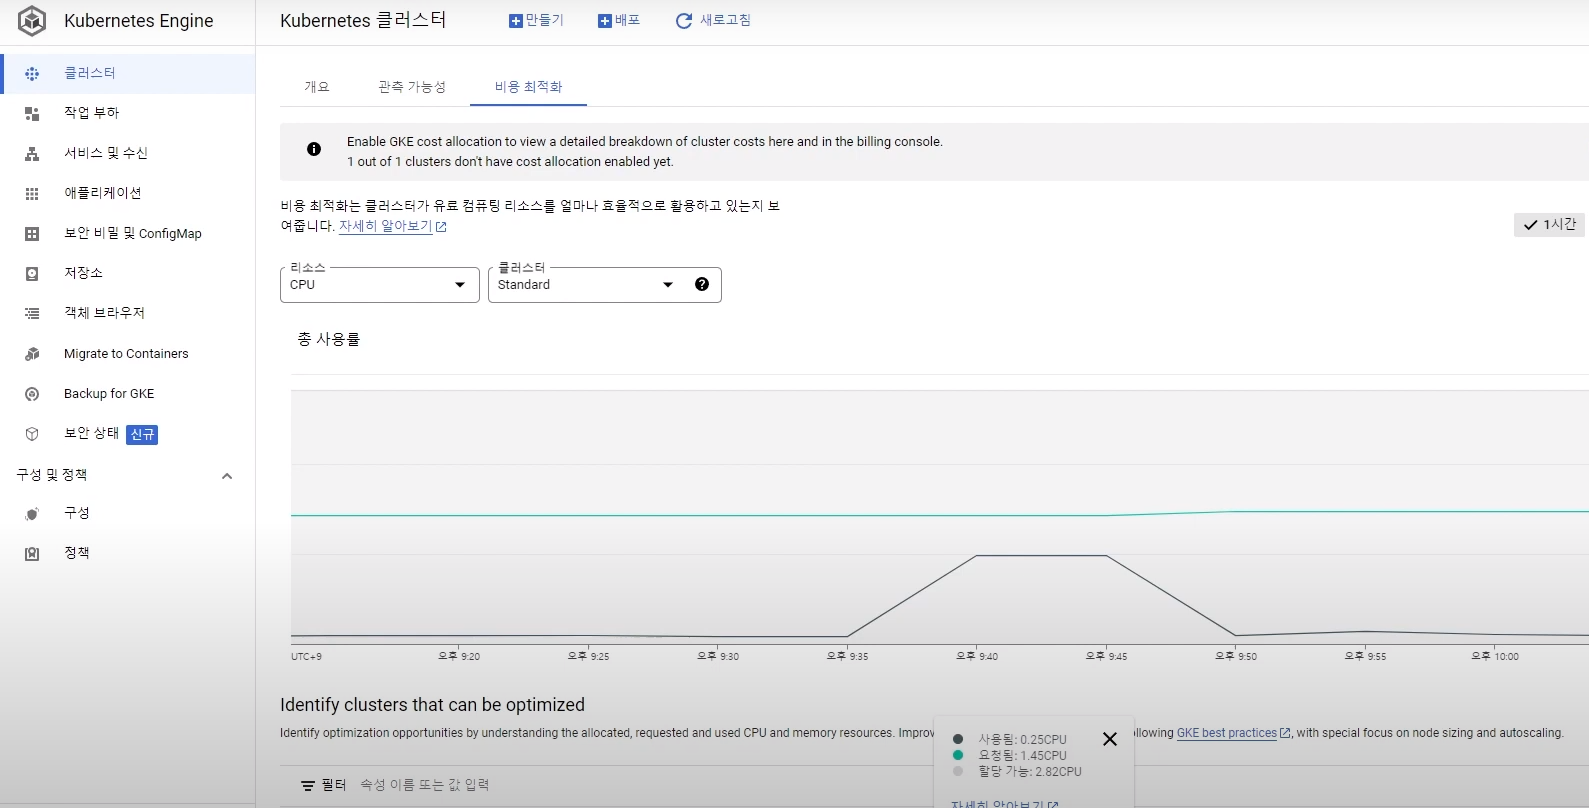Viewport: 1589px width, 808px height.
Task: Go to Migrate to Containers in sidebar
Action: pos(126,354)
